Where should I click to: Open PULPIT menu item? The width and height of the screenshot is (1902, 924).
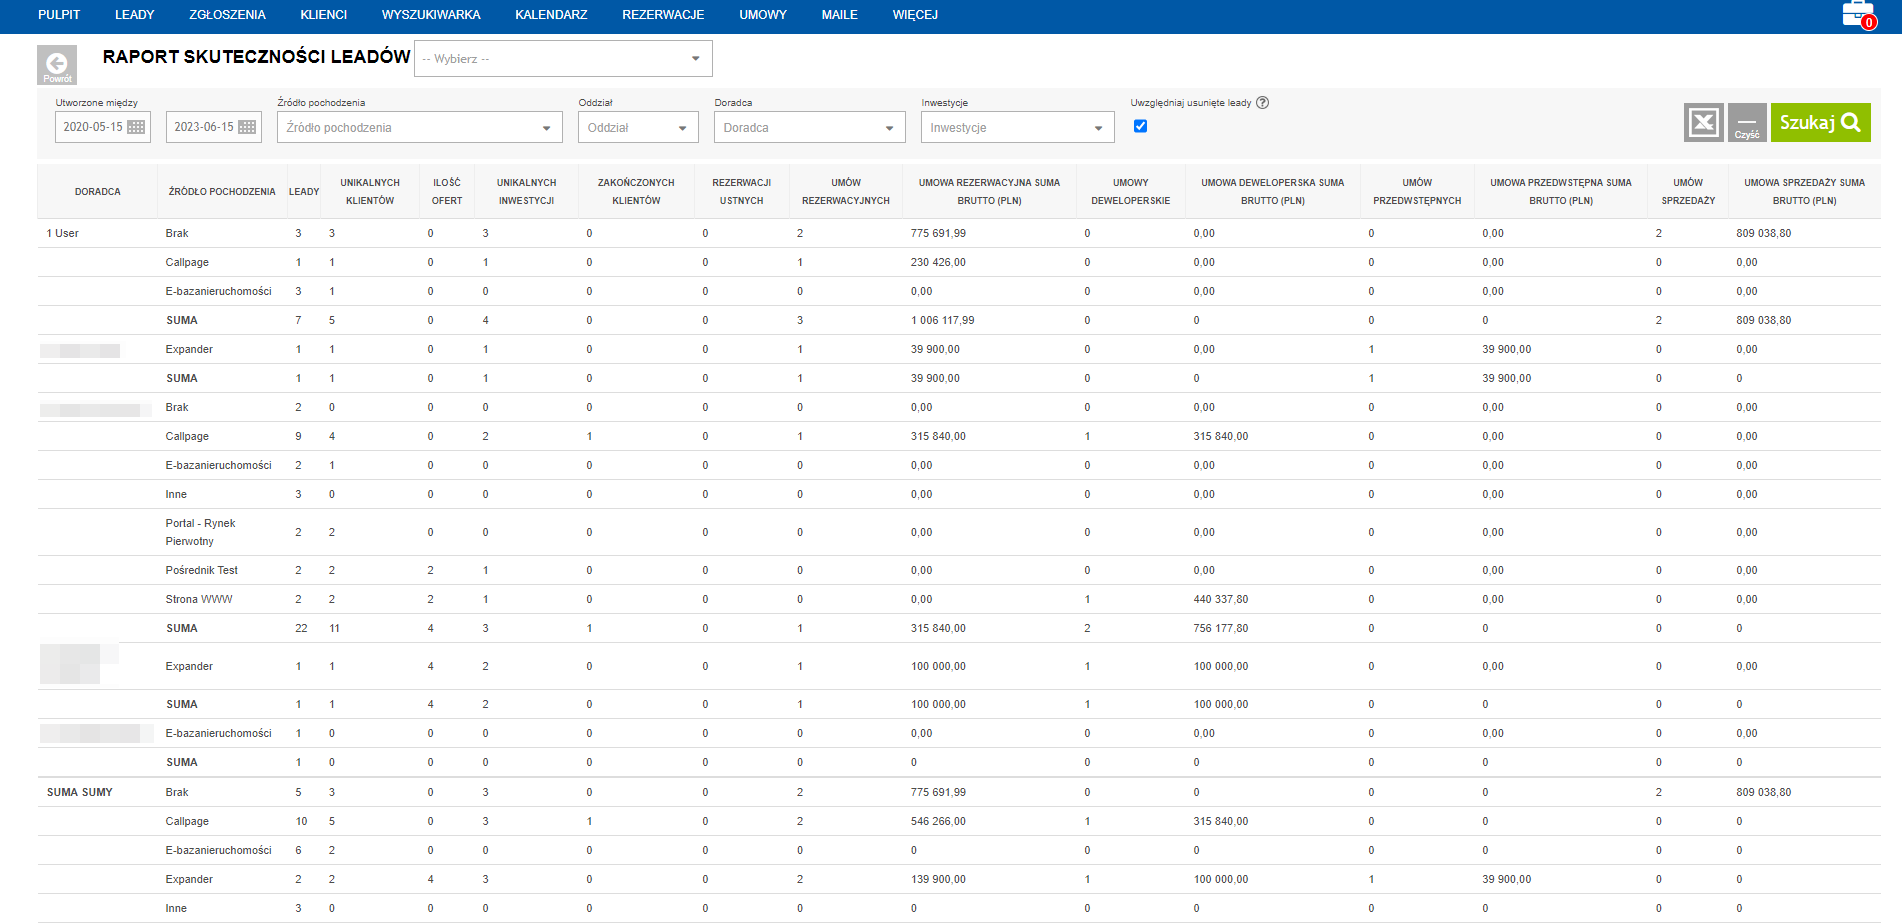[x=59, y=15]
